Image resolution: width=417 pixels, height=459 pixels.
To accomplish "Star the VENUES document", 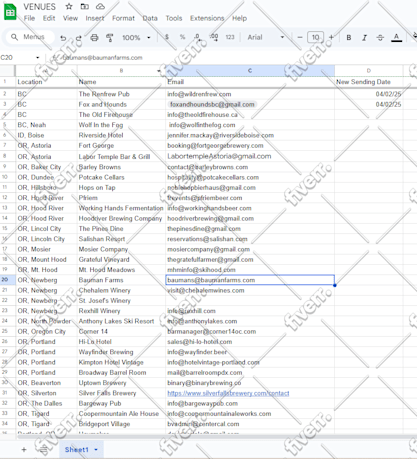I will click(69, 6).
